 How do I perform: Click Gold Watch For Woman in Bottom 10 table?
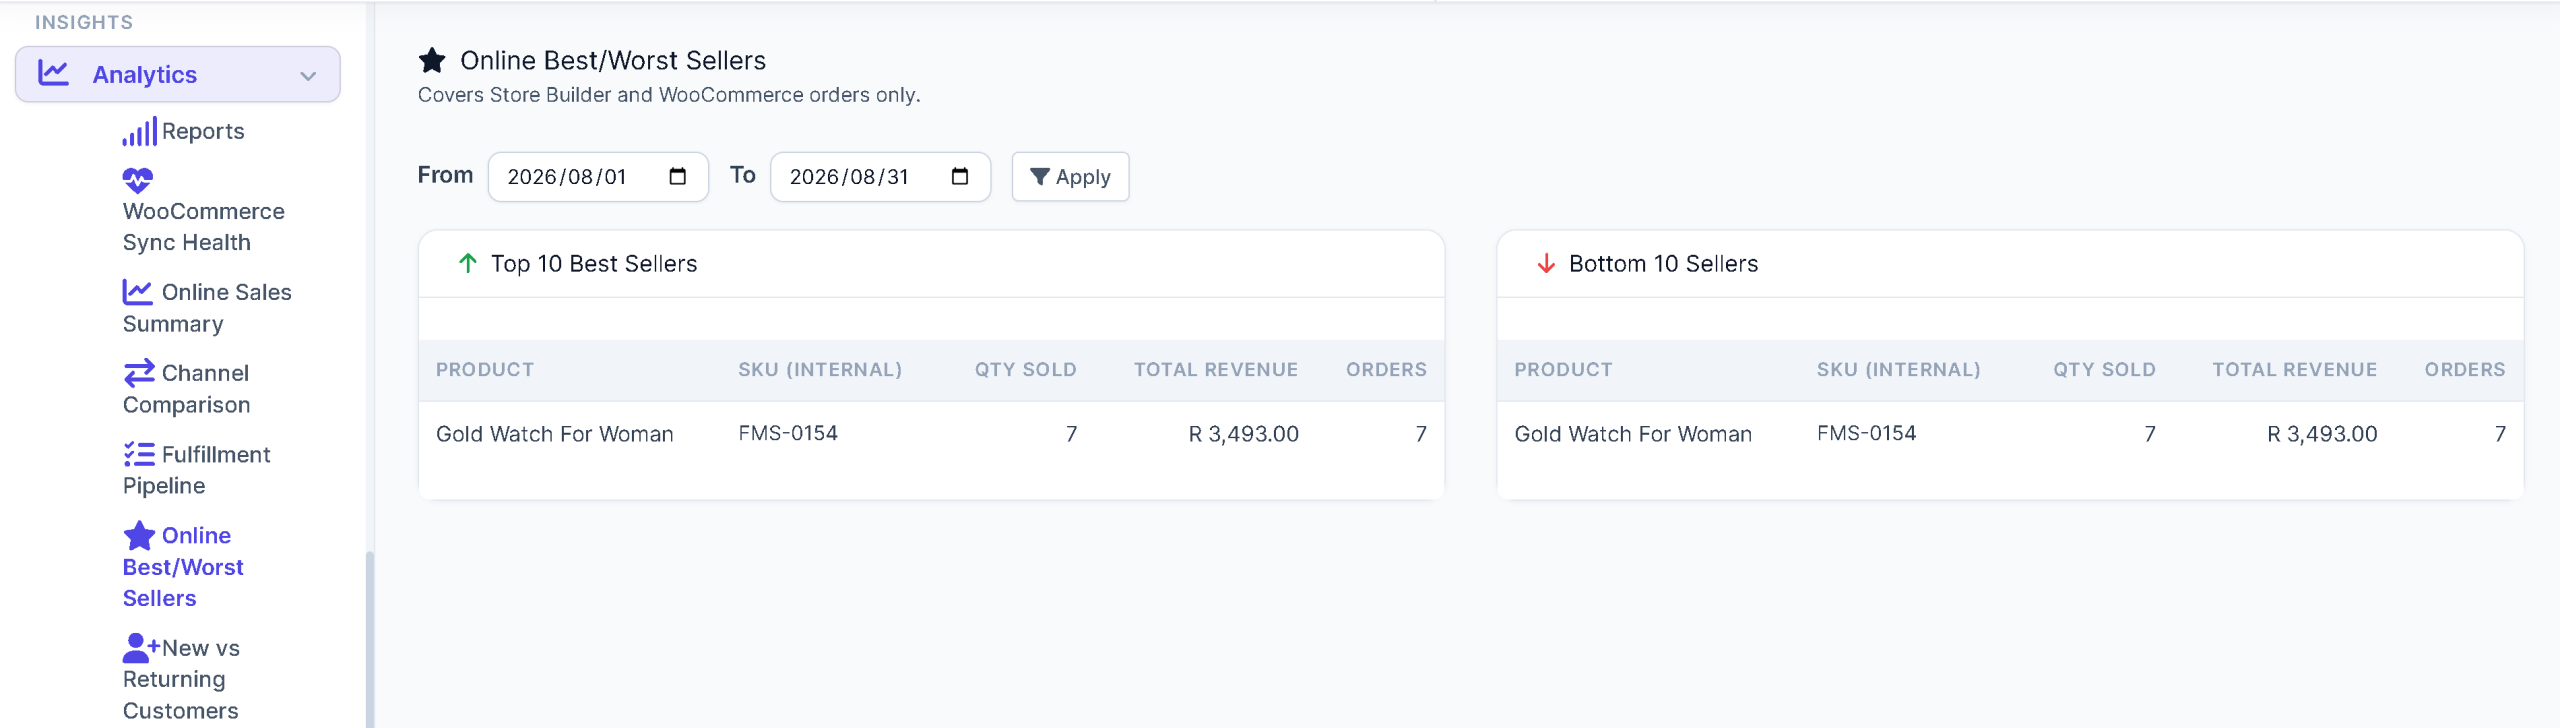pos(1633,434)
